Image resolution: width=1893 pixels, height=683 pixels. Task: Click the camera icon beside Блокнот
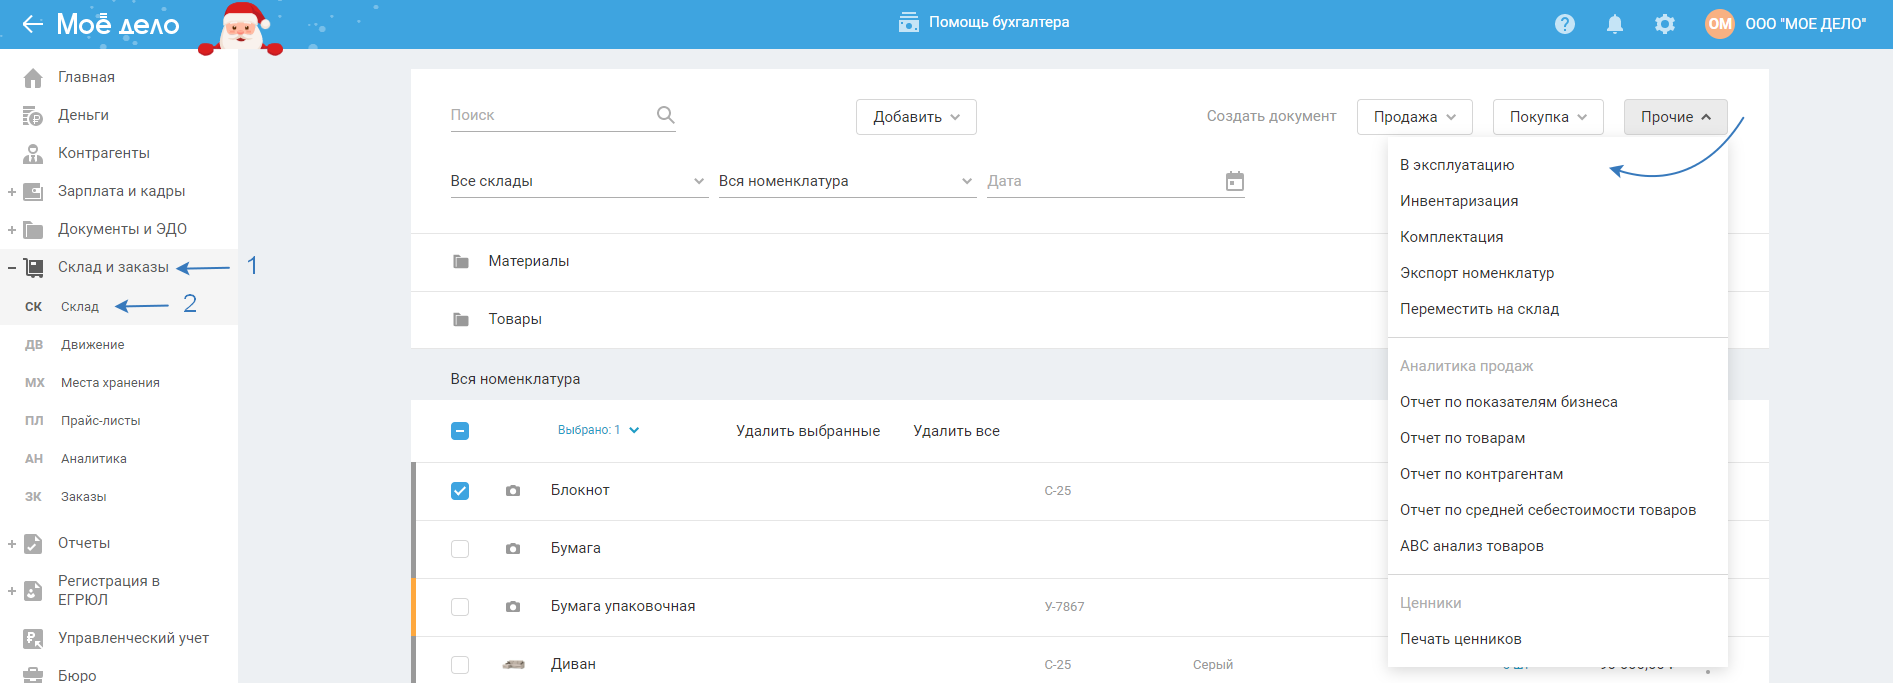click(x=513, y=491)
